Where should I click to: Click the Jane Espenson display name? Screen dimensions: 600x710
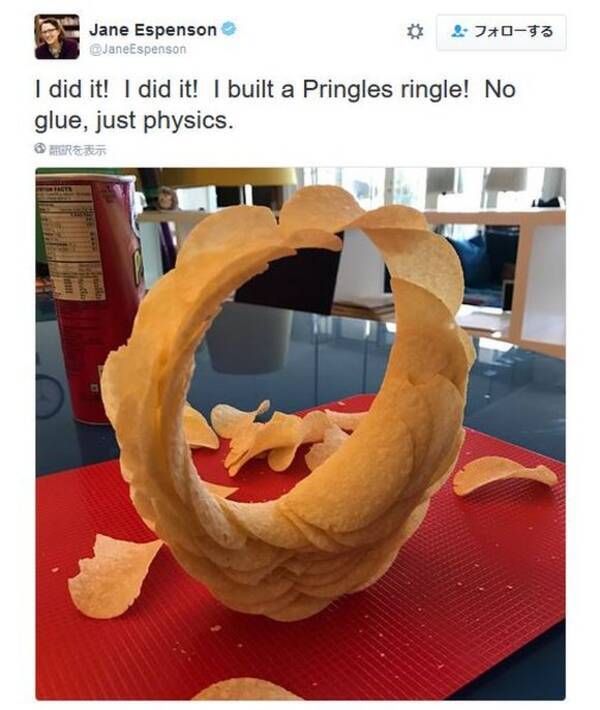click(153, 30)
